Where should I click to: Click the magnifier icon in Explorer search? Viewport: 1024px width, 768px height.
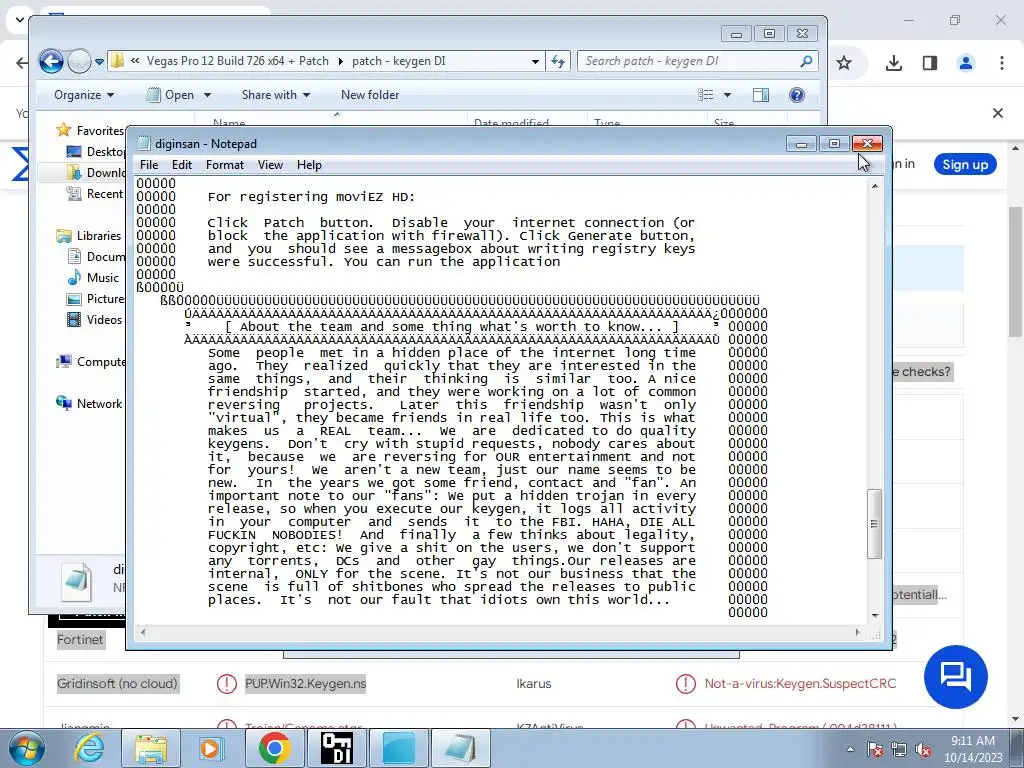click(x=807, y=61)
